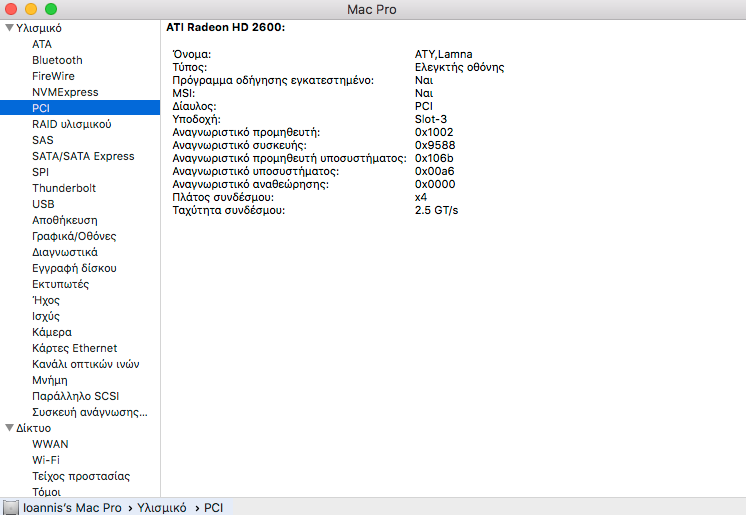Screen dimensions: 746x515
Task: Minimize window with yellow button
Action: pyautogui.click(x=31, y=9)
